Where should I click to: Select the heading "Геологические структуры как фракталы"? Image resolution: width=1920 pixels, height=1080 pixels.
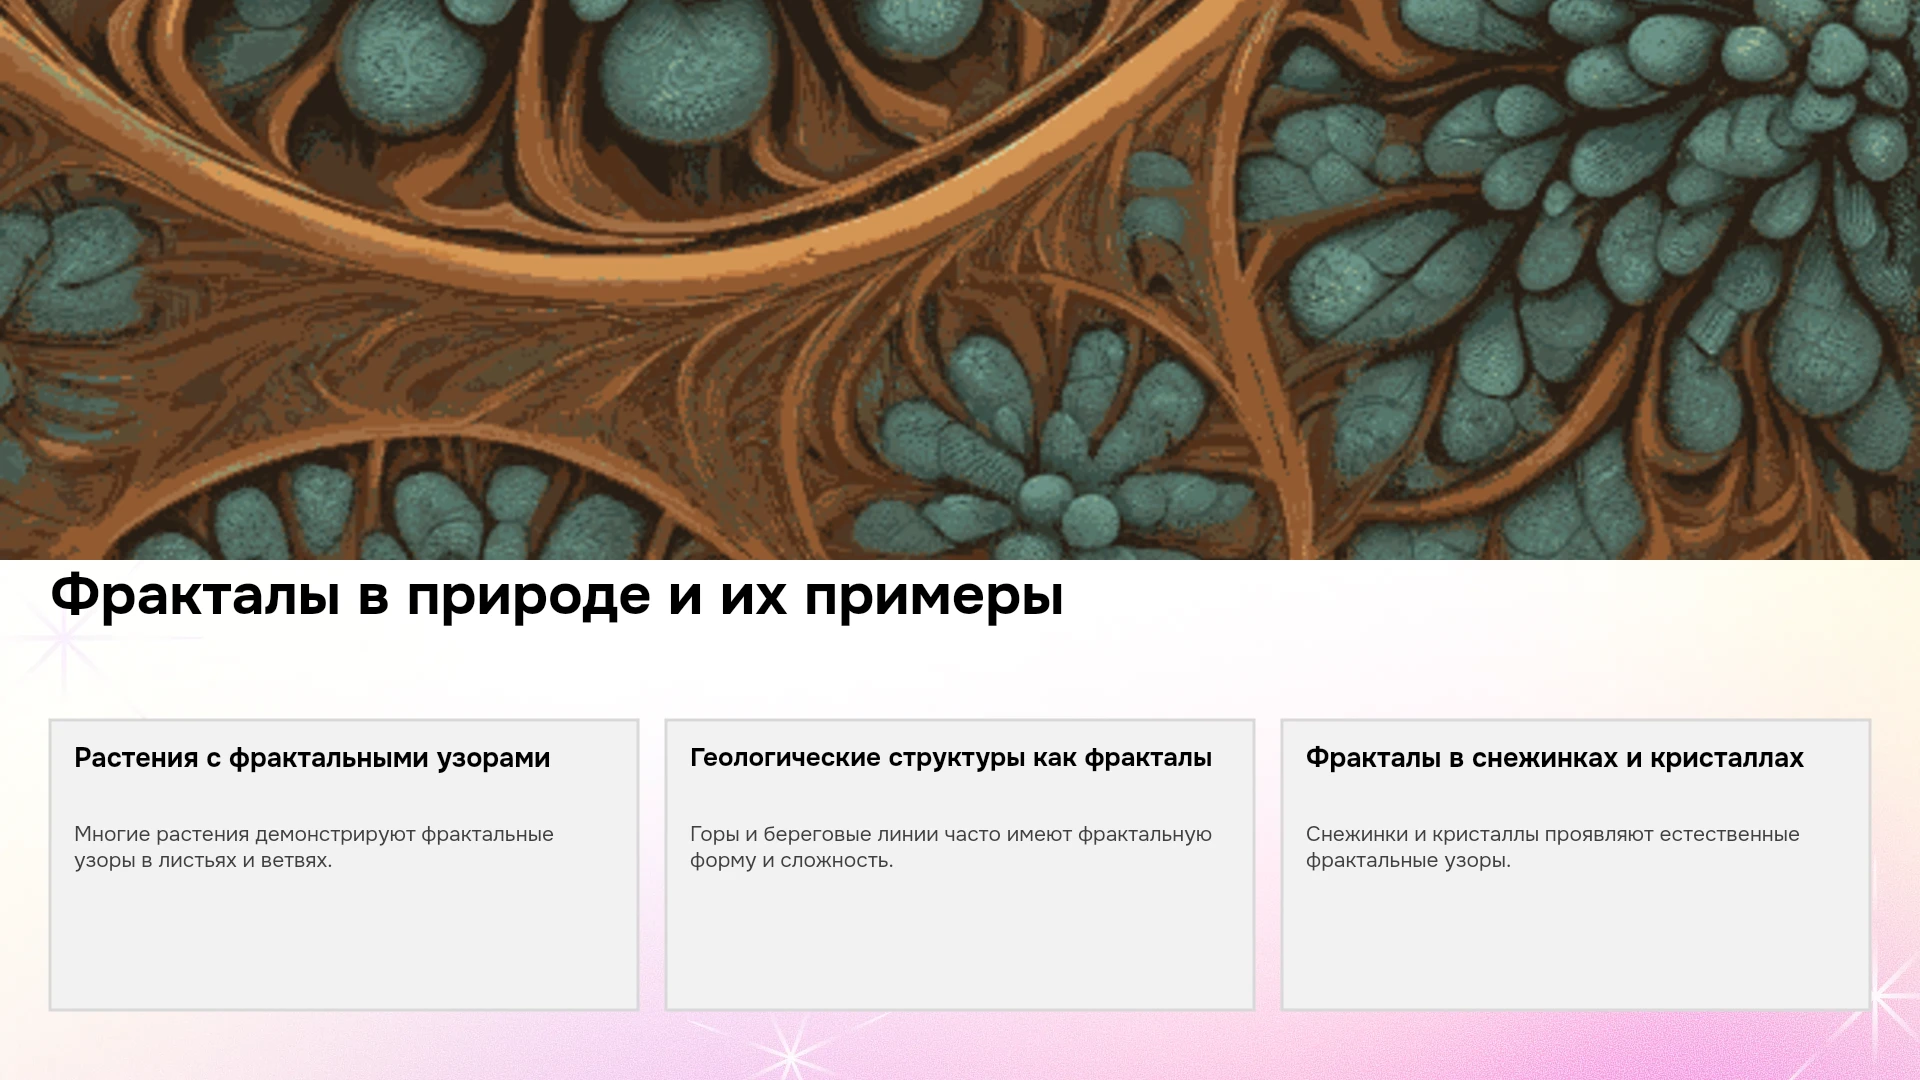tap(951, 758)
